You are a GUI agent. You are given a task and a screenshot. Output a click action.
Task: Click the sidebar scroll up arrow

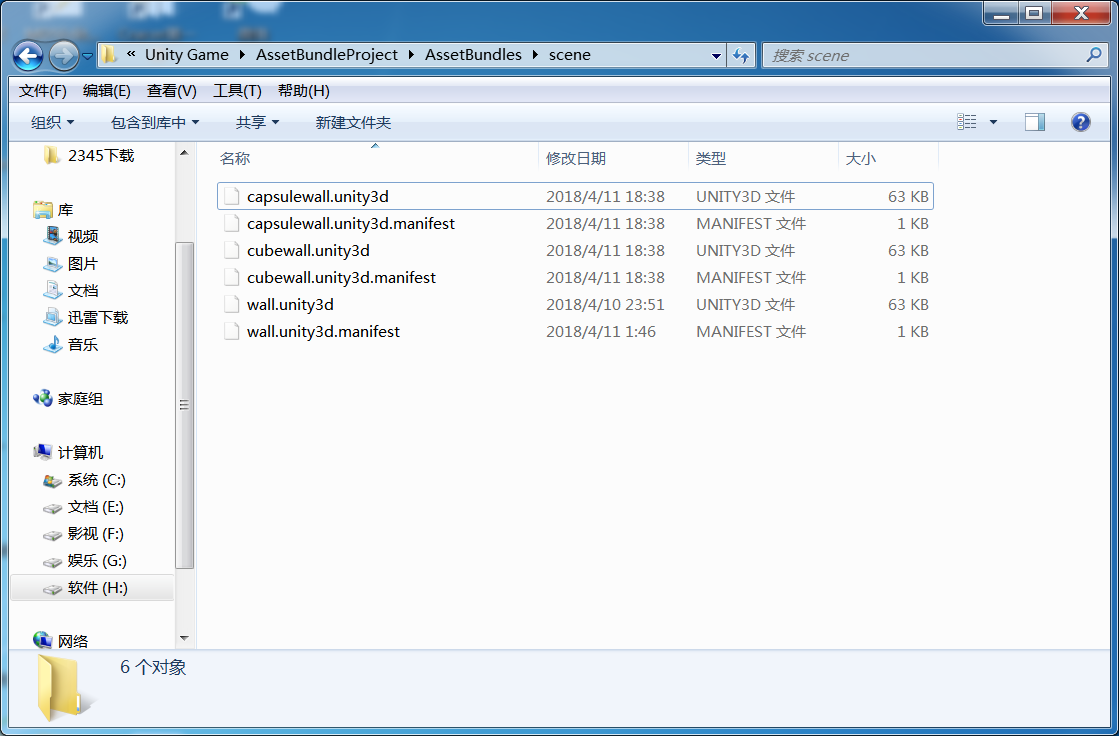(184, 152)
